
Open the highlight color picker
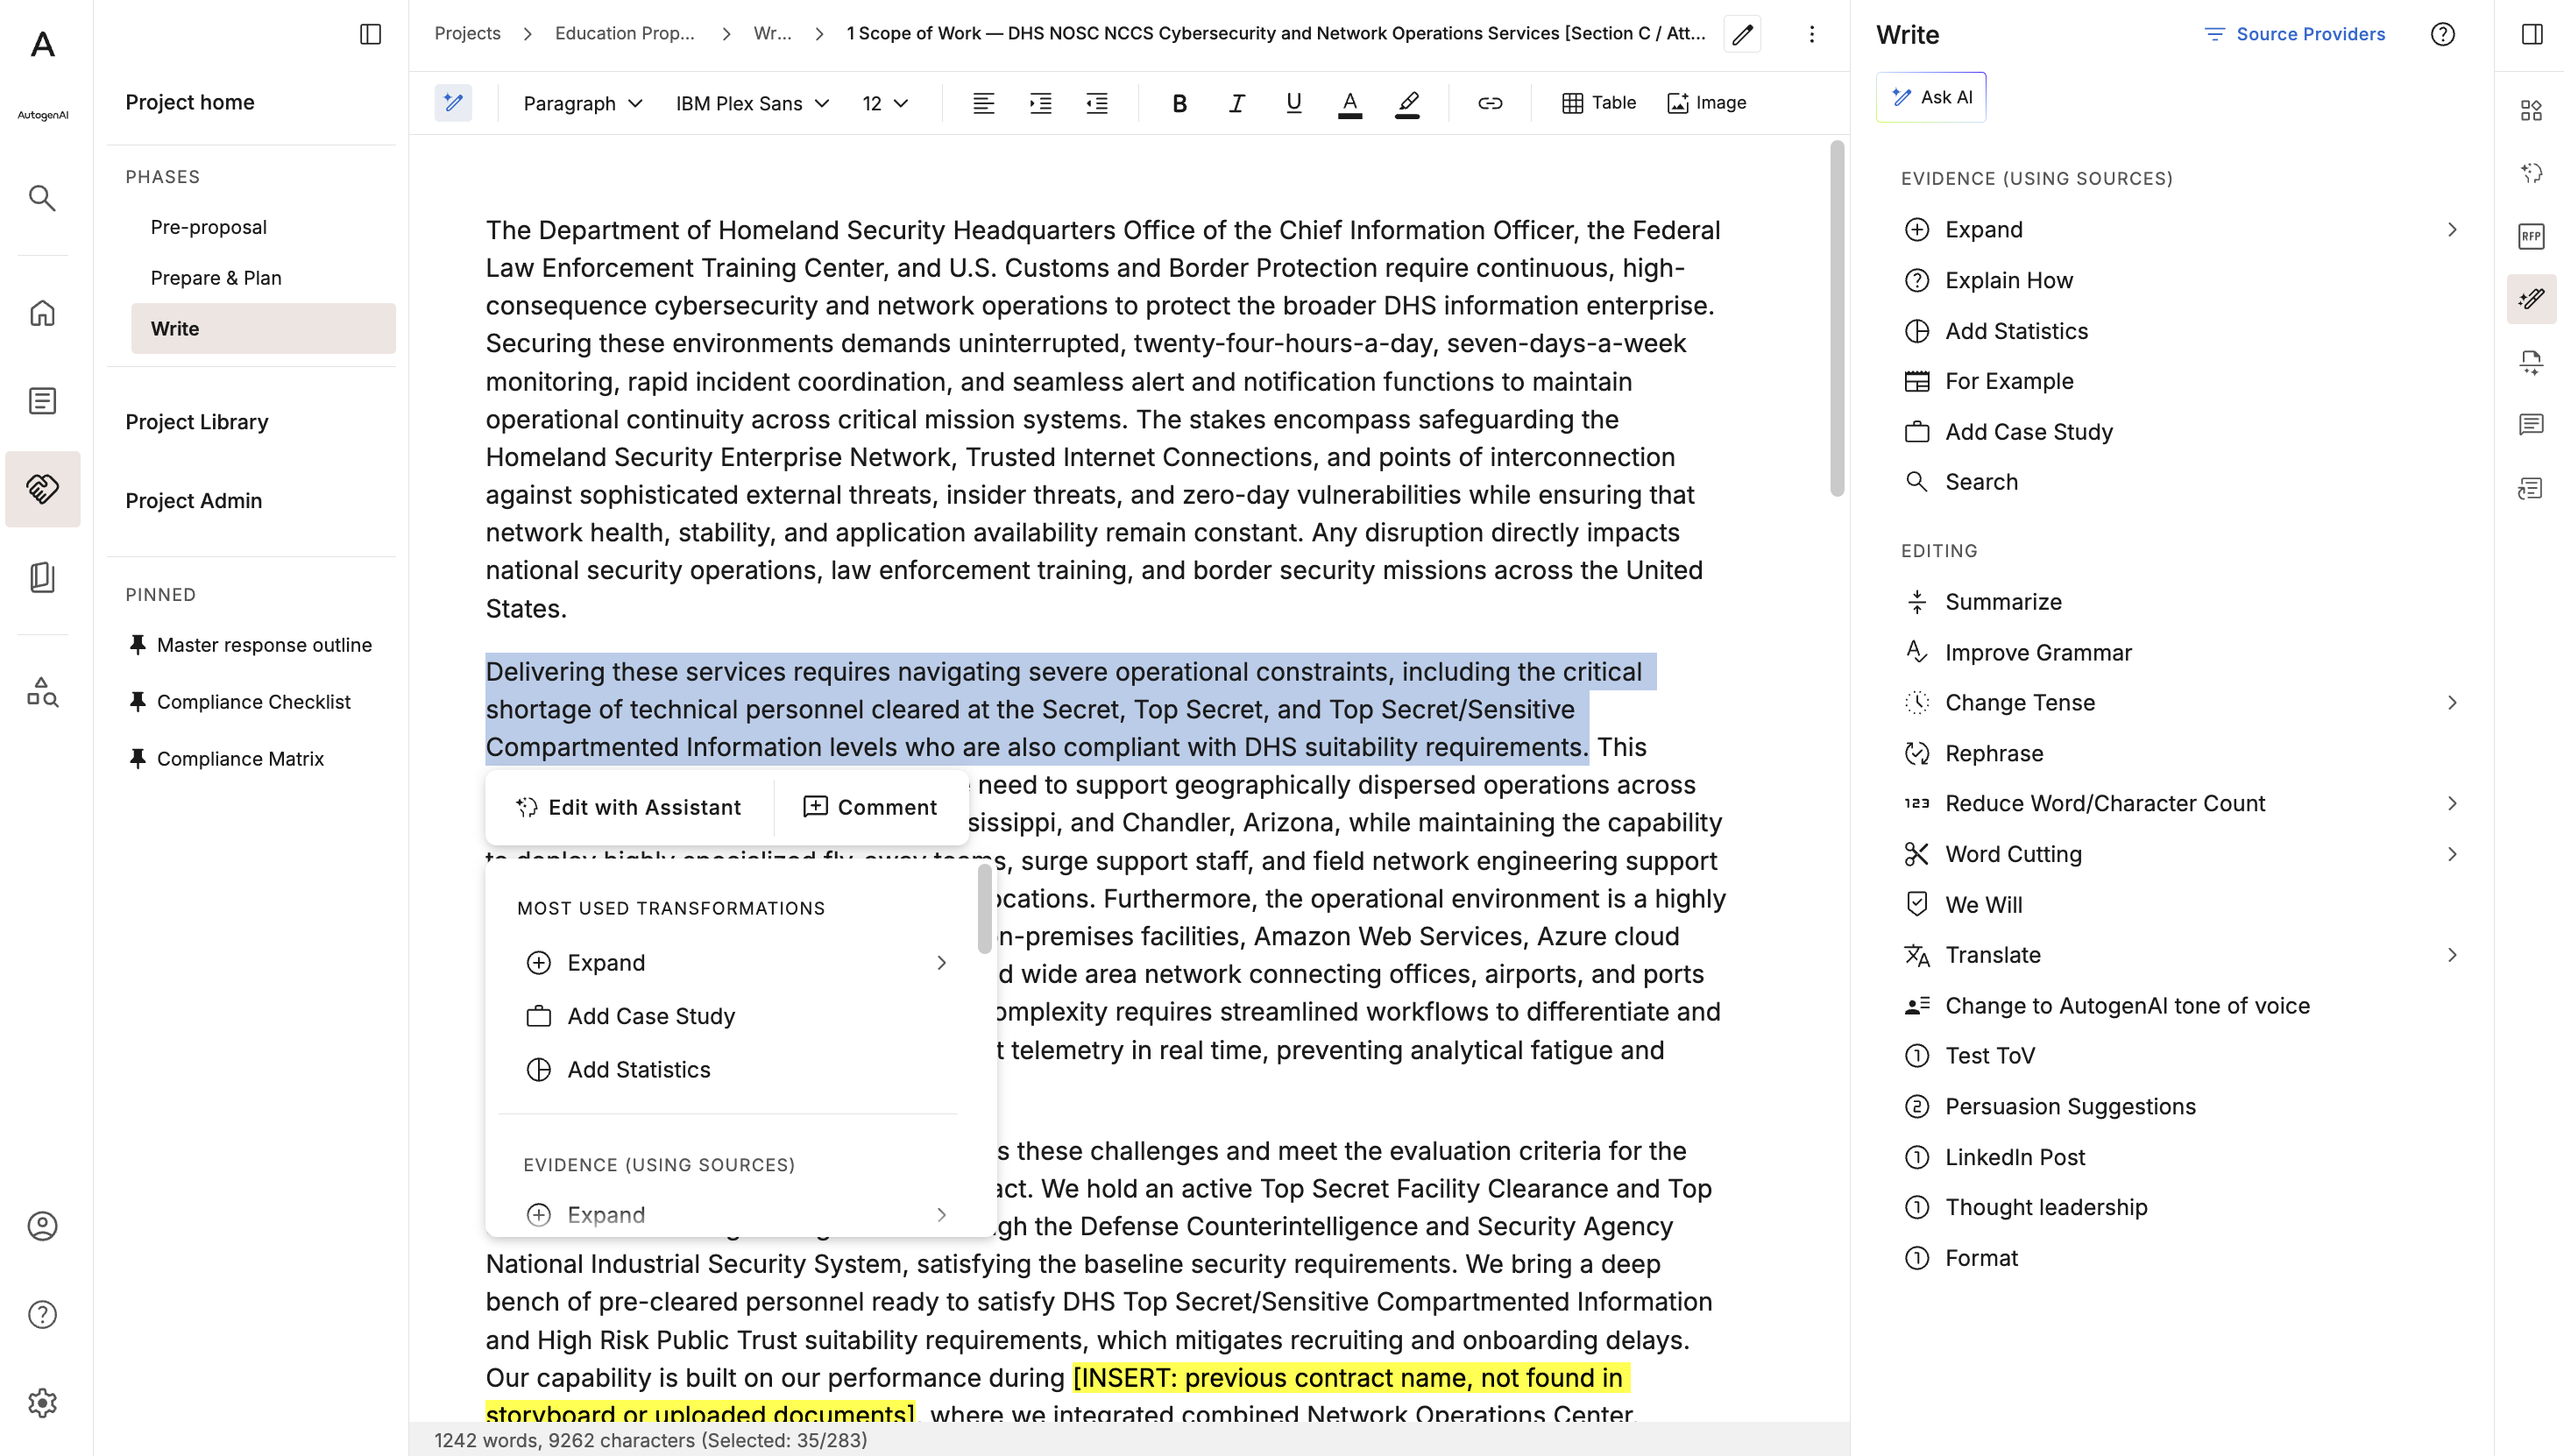[x=1407, y=103]
